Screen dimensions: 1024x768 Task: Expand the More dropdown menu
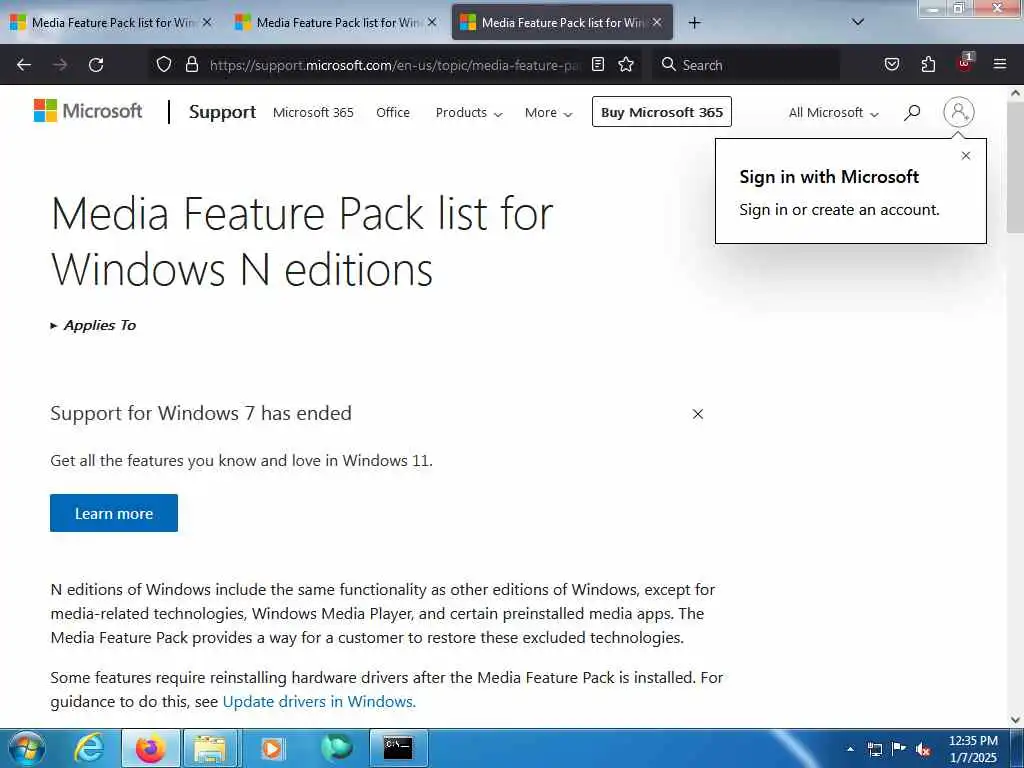pyautogui.click(x=549, y=113)
